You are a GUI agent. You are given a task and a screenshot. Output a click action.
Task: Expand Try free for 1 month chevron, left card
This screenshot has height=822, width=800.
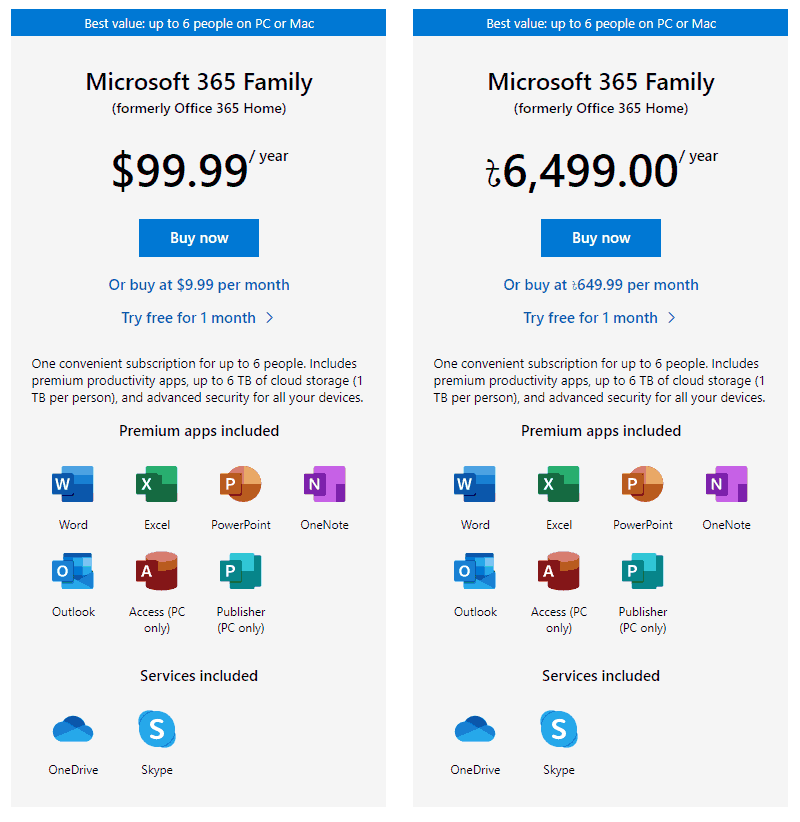click(267, 316)
